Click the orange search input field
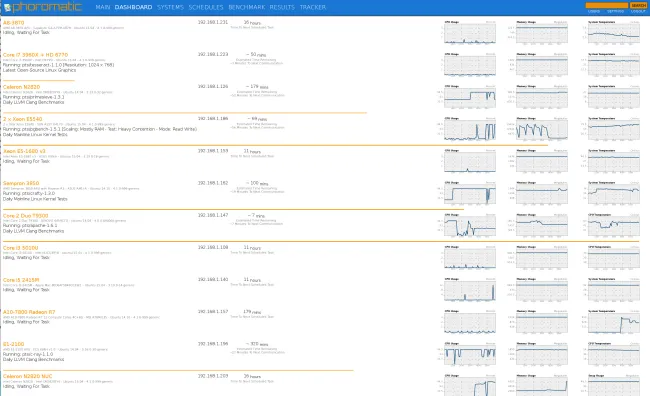 coord(606,5)
